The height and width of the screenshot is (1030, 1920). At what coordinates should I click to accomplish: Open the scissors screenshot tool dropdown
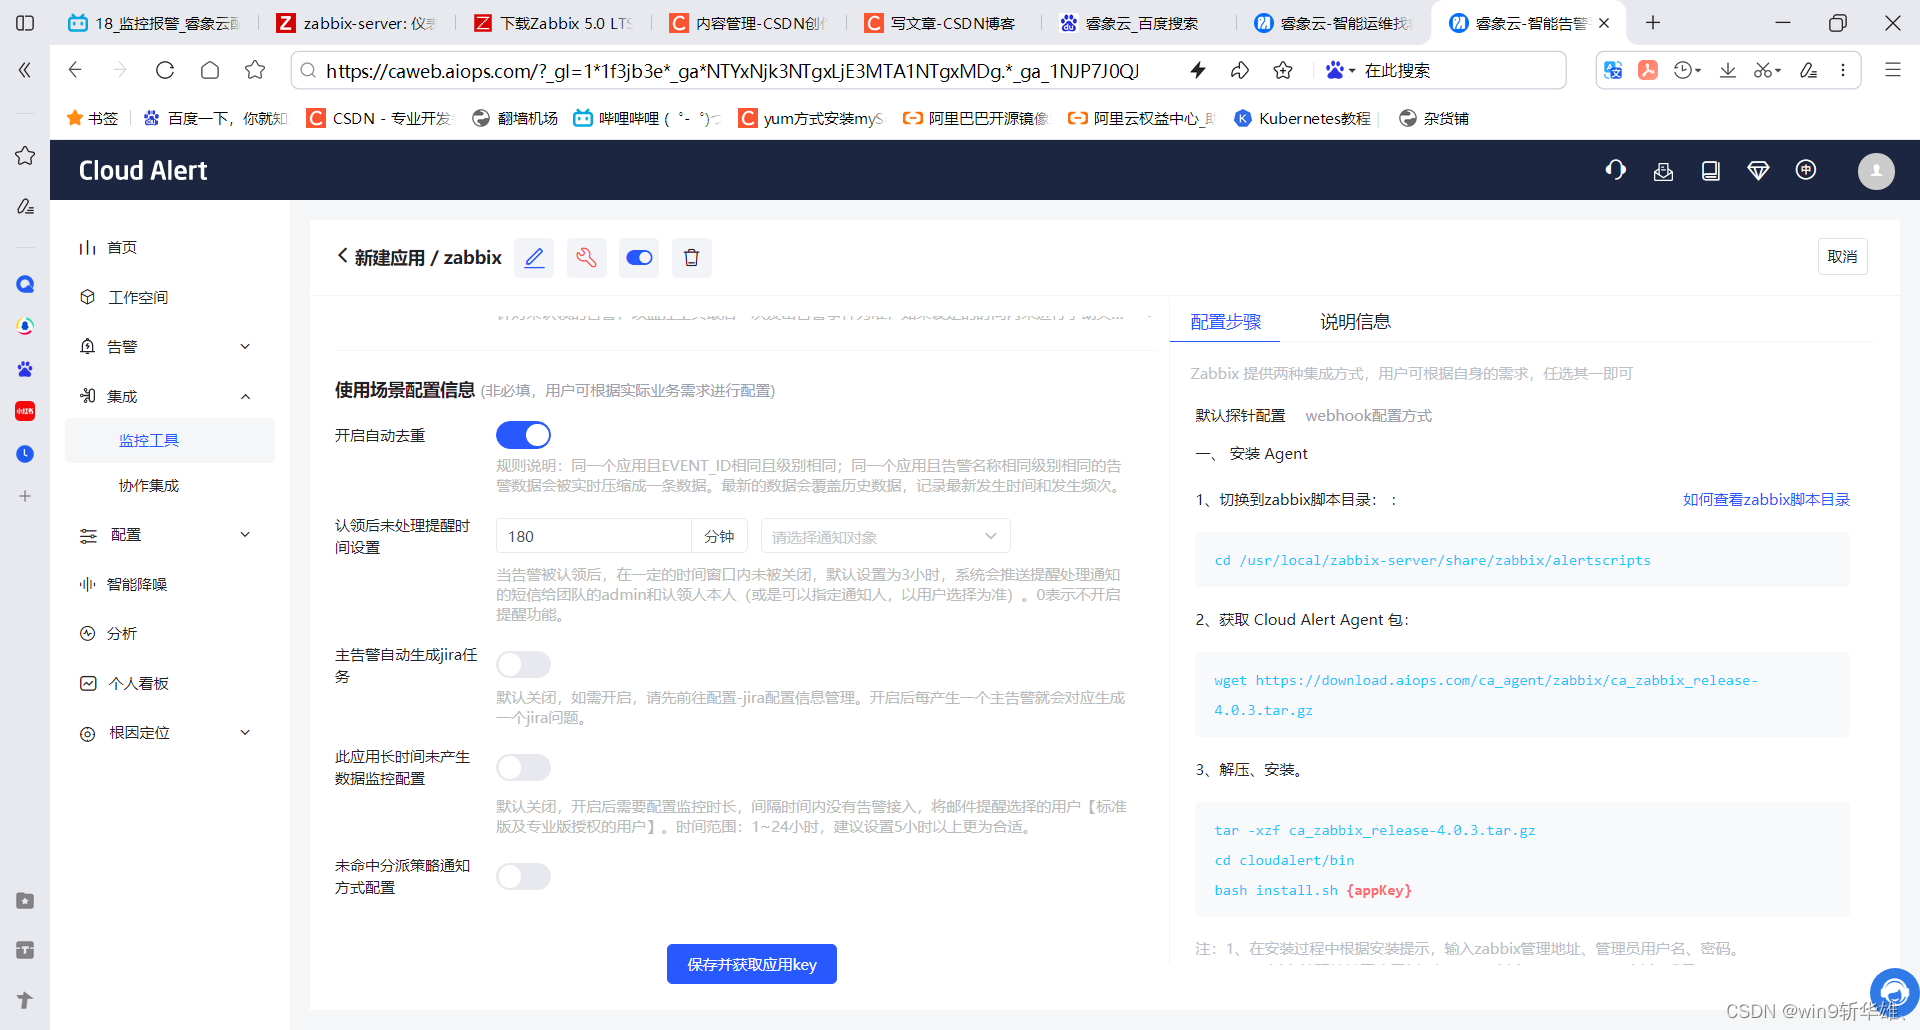tap(1767, 70)
